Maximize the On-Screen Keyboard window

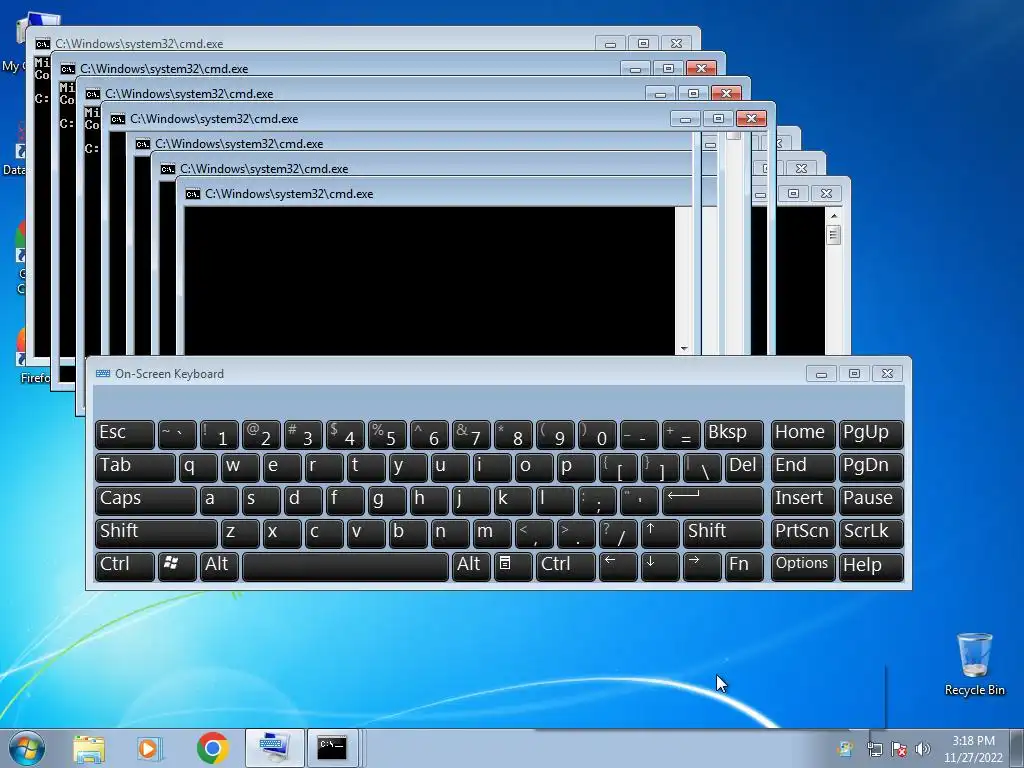[x=854, y=374]
